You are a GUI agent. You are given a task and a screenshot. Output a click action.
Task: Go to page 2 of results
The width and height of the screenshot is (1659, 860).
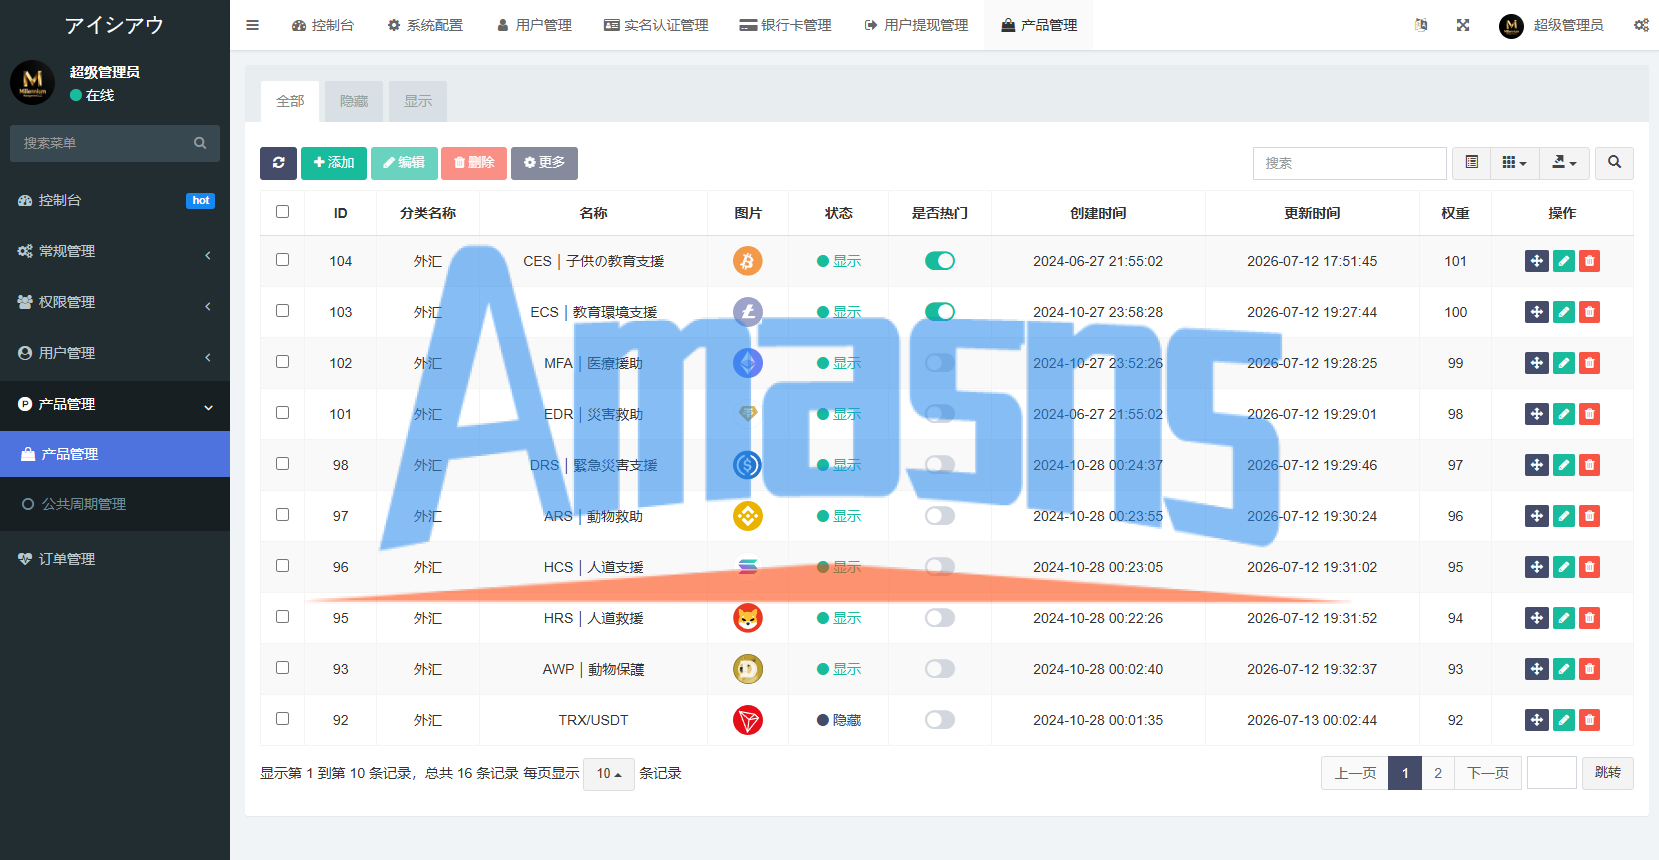pyautogui.click(x=1438, y=773)
